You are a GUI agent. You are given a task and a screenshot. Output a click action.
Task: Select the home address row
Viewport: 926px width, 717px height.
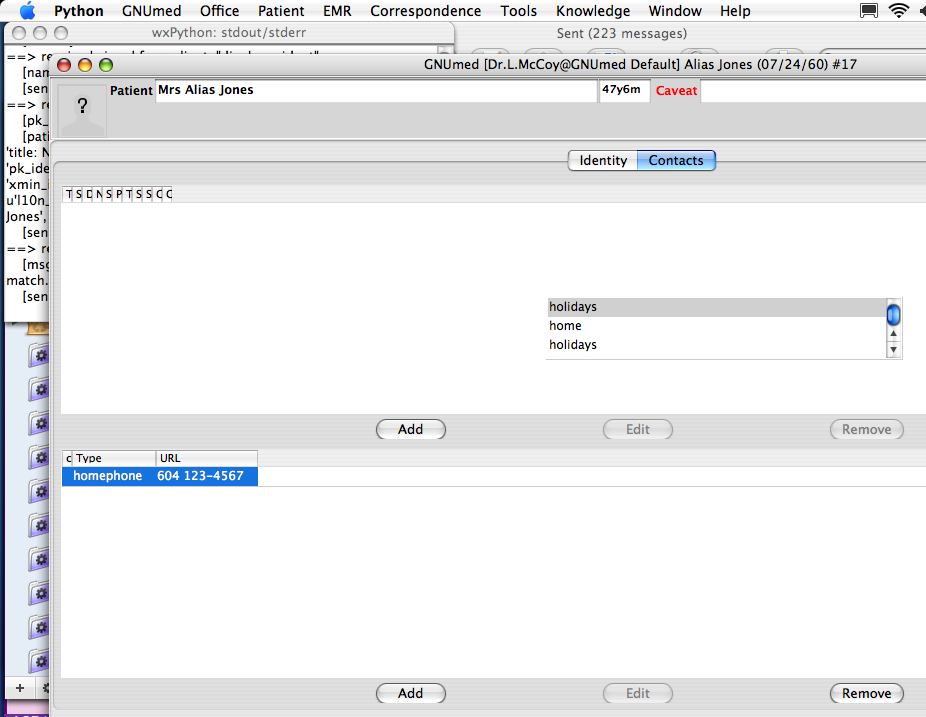click(716, 326)
